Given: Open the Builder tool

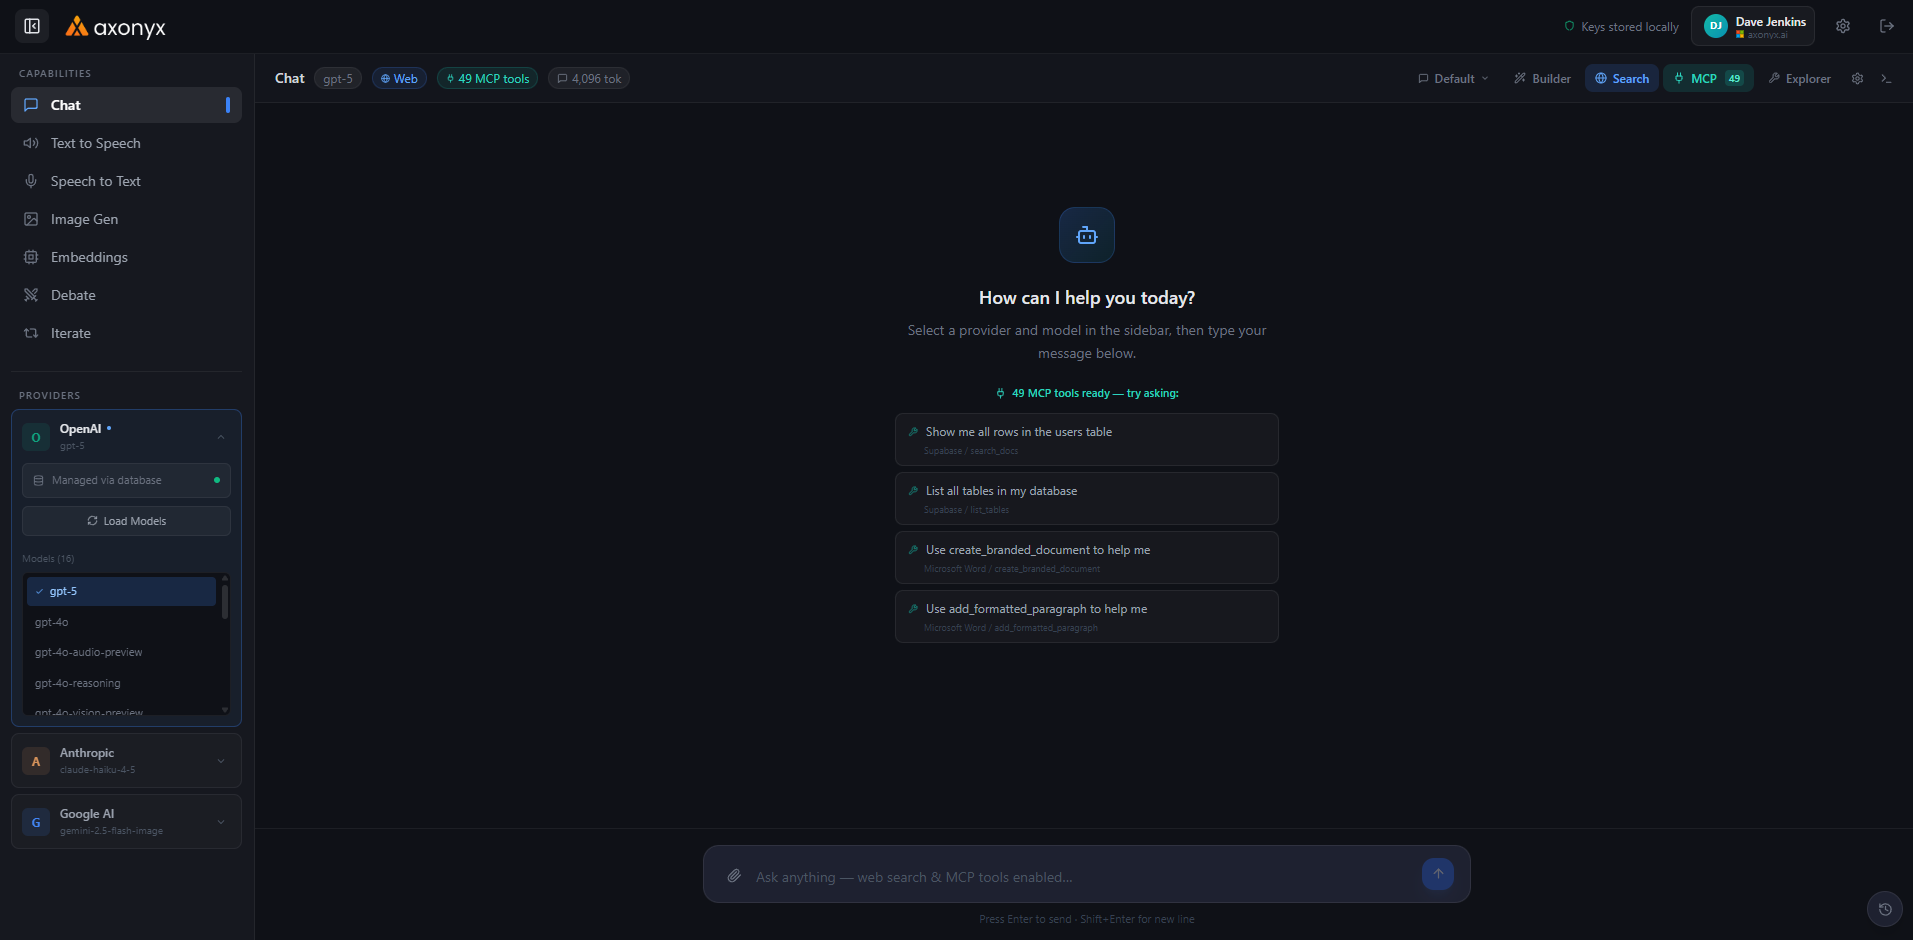Looking at the screenshot, I should 1542,79.
